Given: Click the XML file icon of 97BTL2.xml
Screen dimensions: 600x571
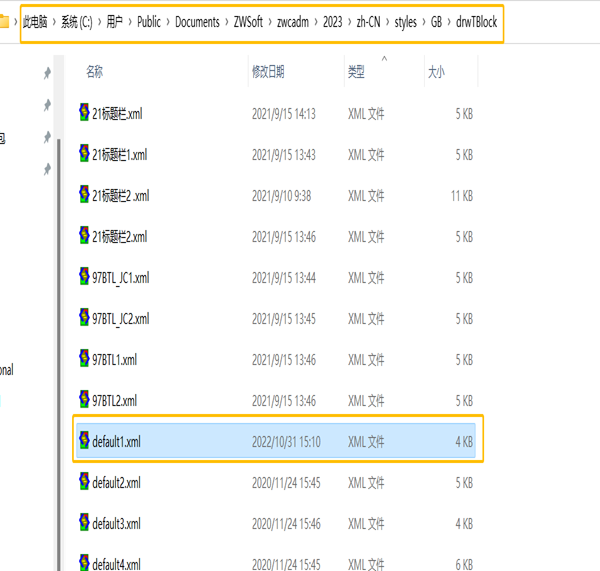Looking at the screenshot, I should point(84,399).
